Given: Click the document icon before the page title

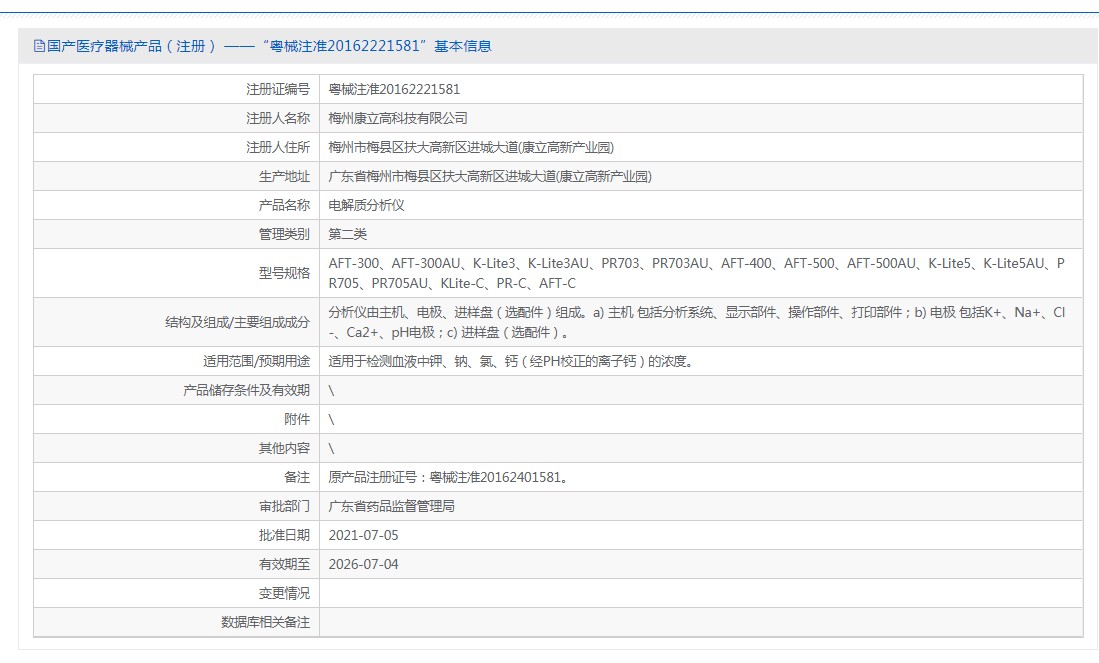Looking at the screenshot, I should [39, 46].
